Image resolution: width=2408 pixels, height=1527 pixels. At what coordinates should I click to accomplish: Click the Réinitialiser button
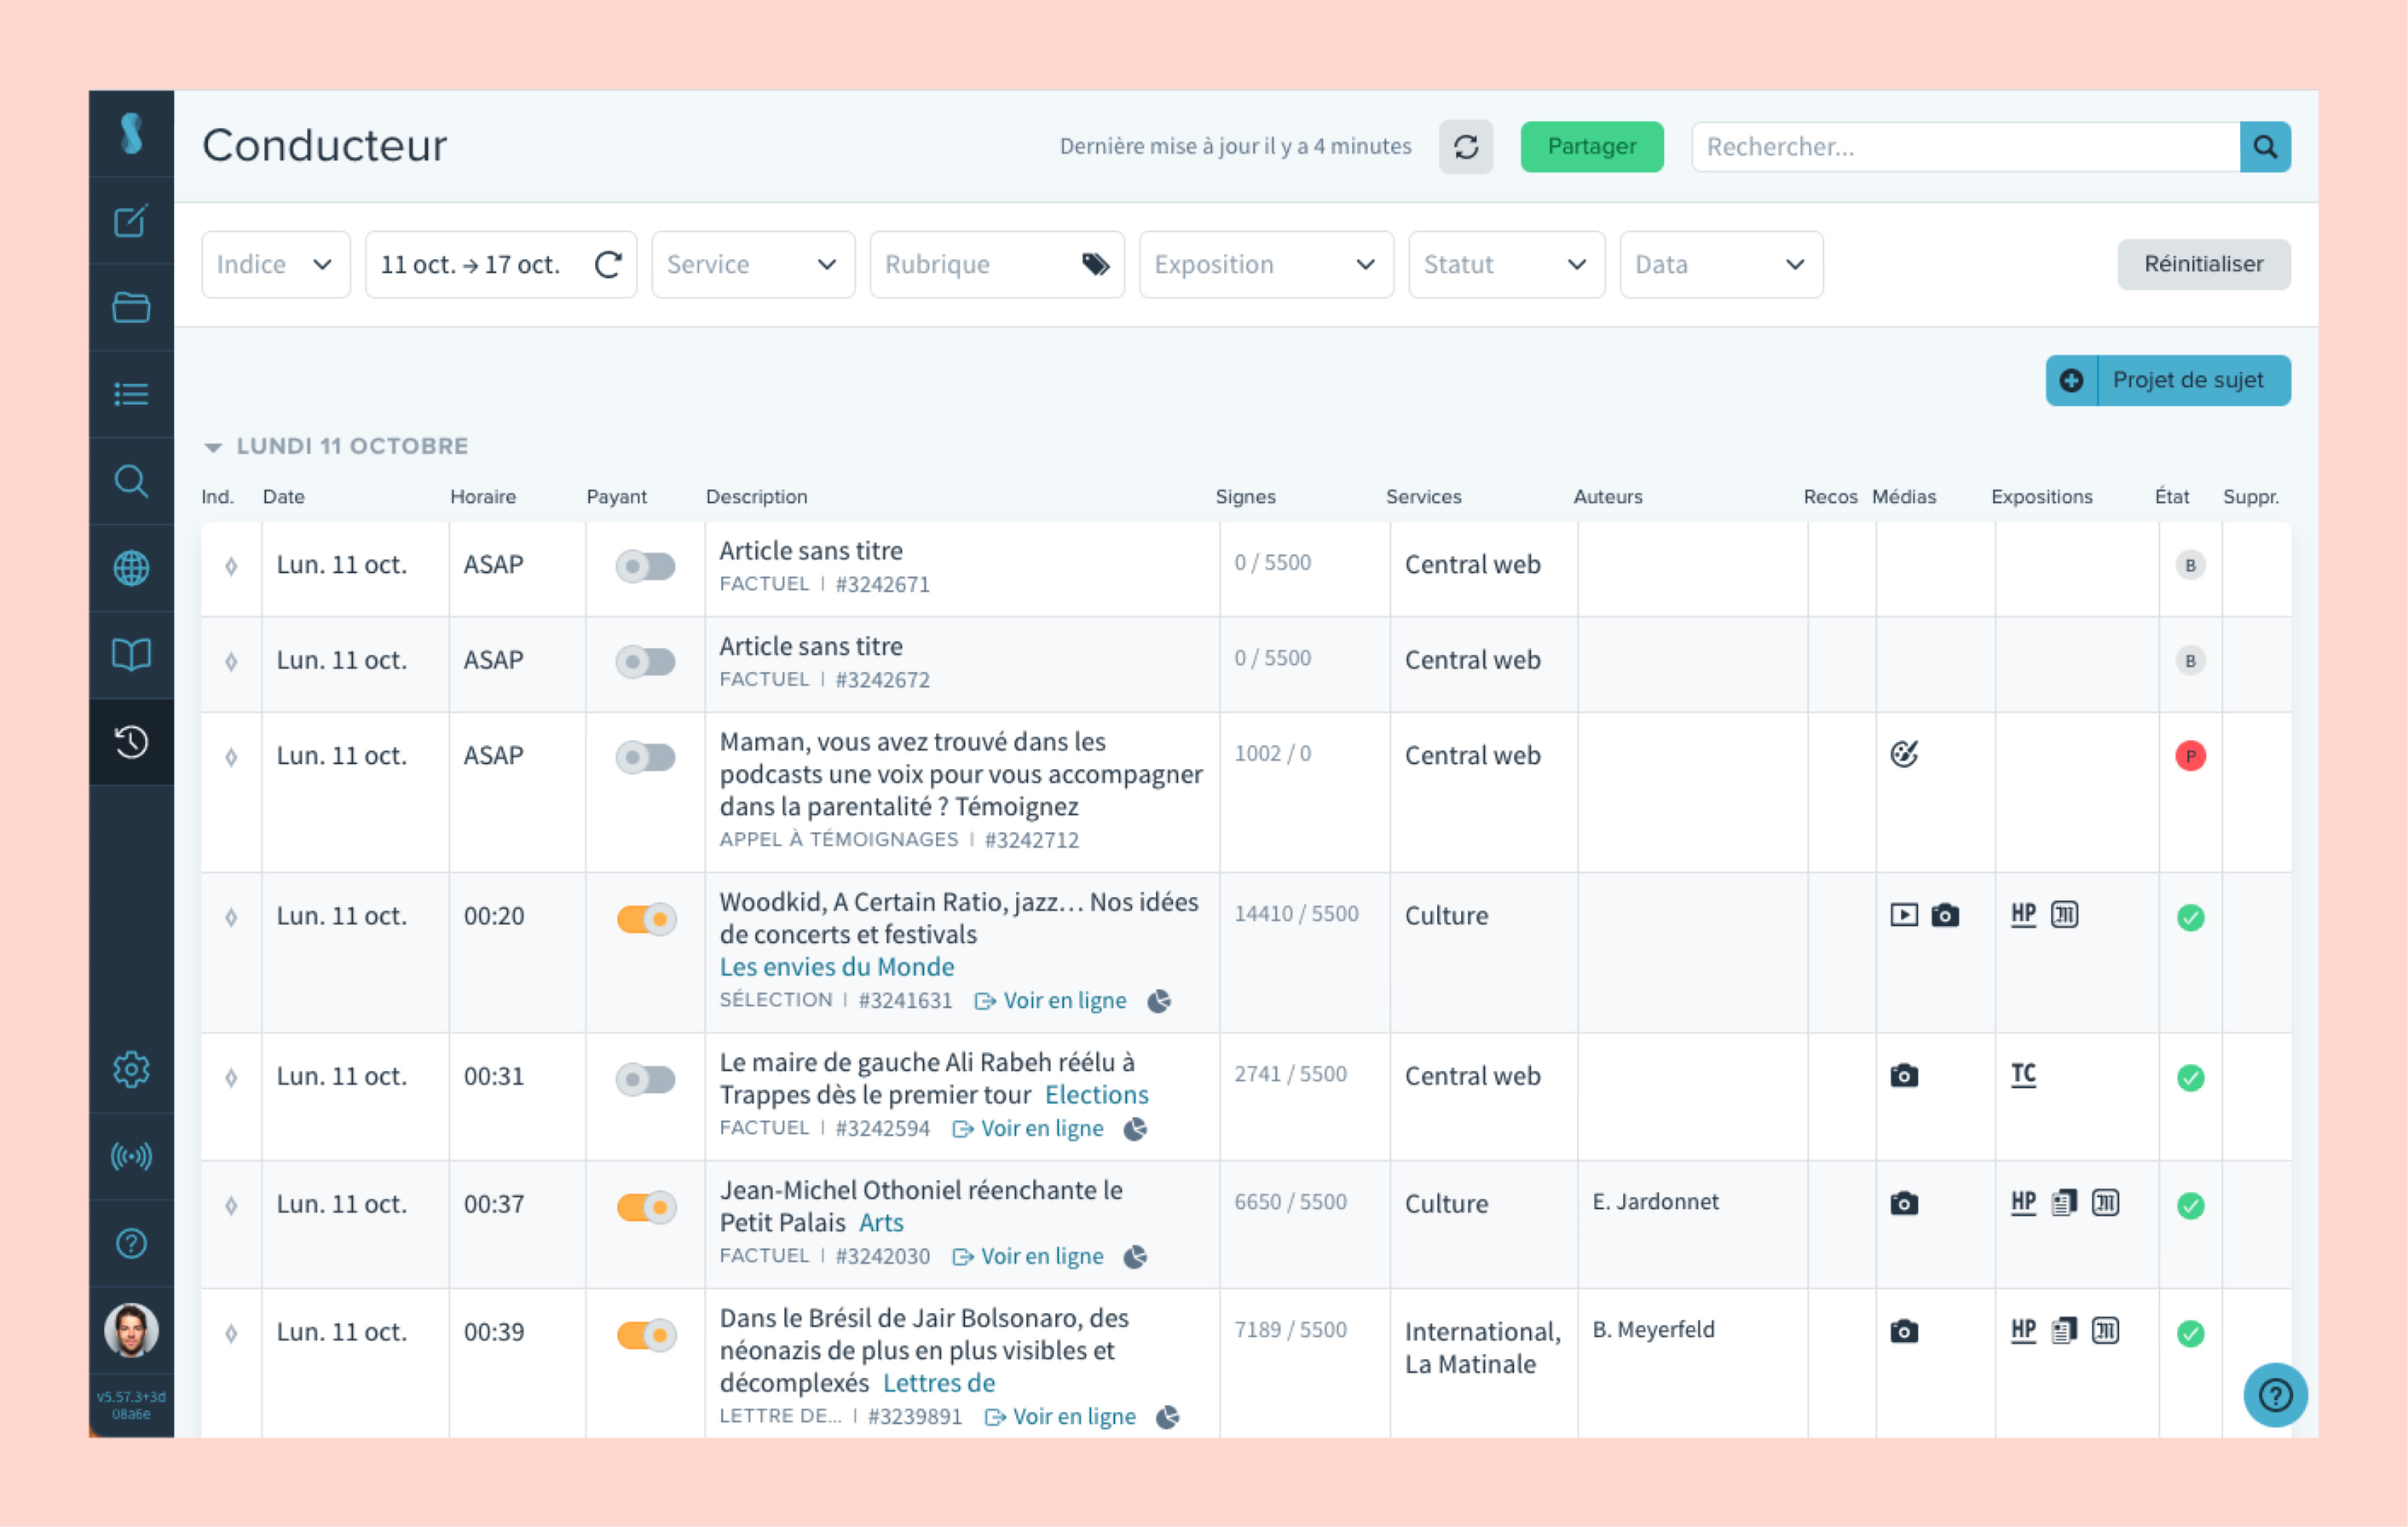pyautogui.click(x=2203, y=264)
